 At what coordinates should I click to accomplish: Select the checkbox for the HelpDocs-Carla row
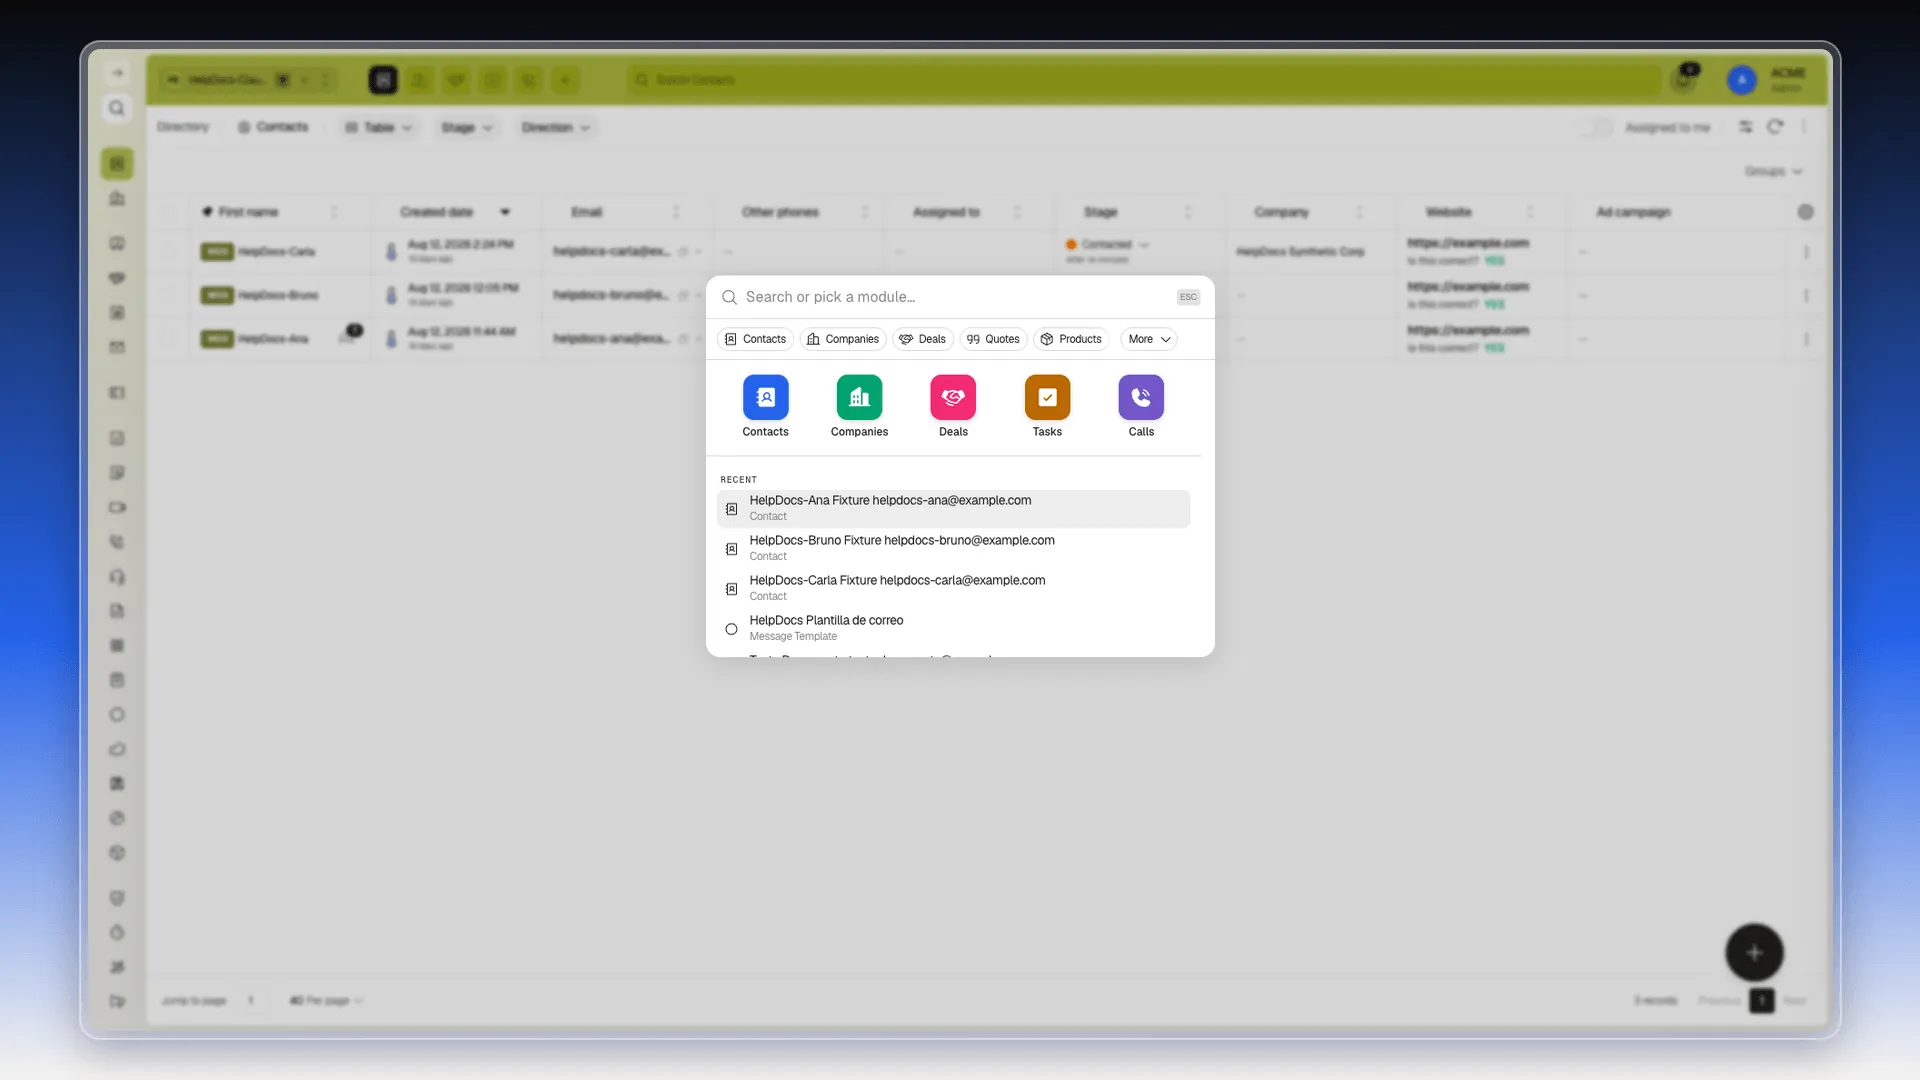(169, 252)
